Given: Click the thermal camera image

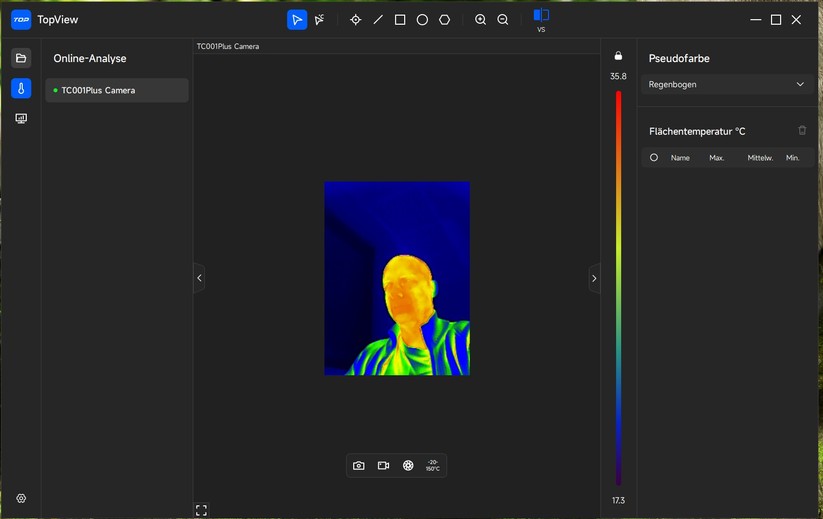Looking at the screenshot, I should pos(397,278).
